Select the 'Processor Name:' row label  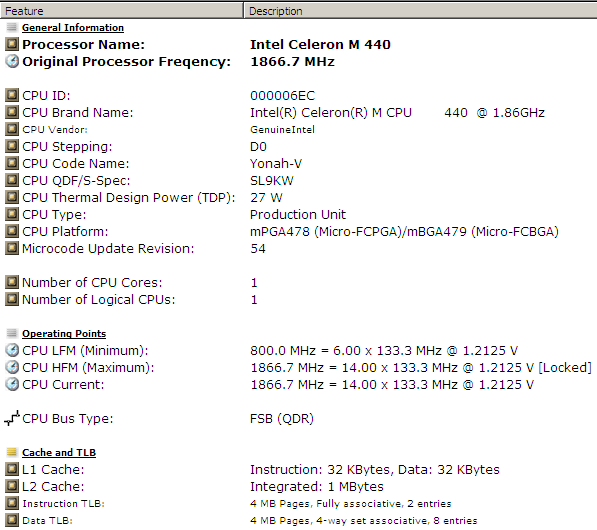tap(83, 45)
